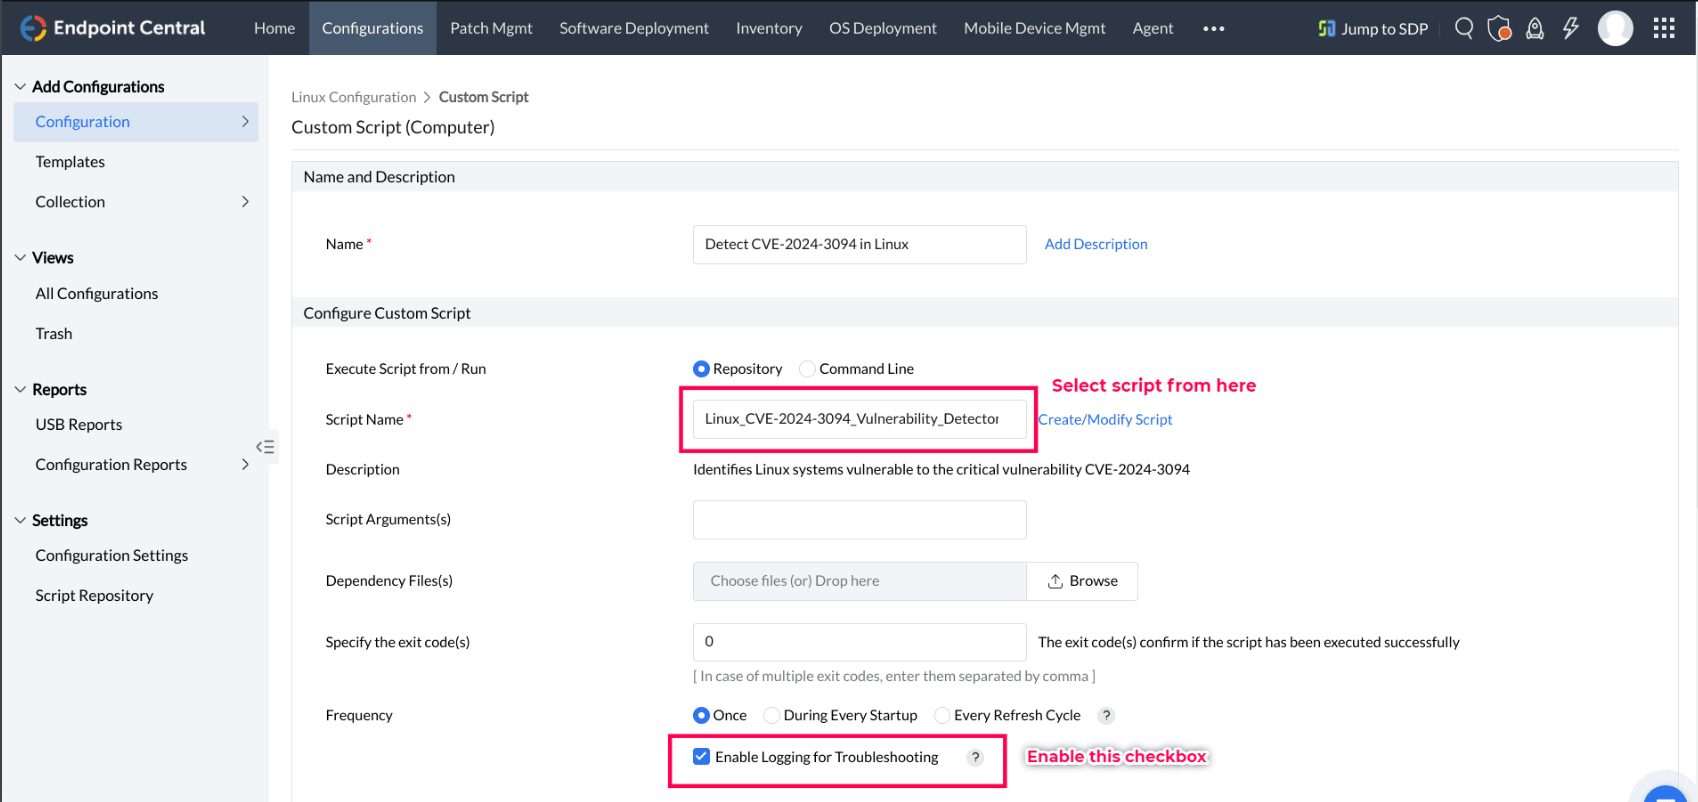
Task: Click the Script Arguments input field
Action: [x=860, y=520]
